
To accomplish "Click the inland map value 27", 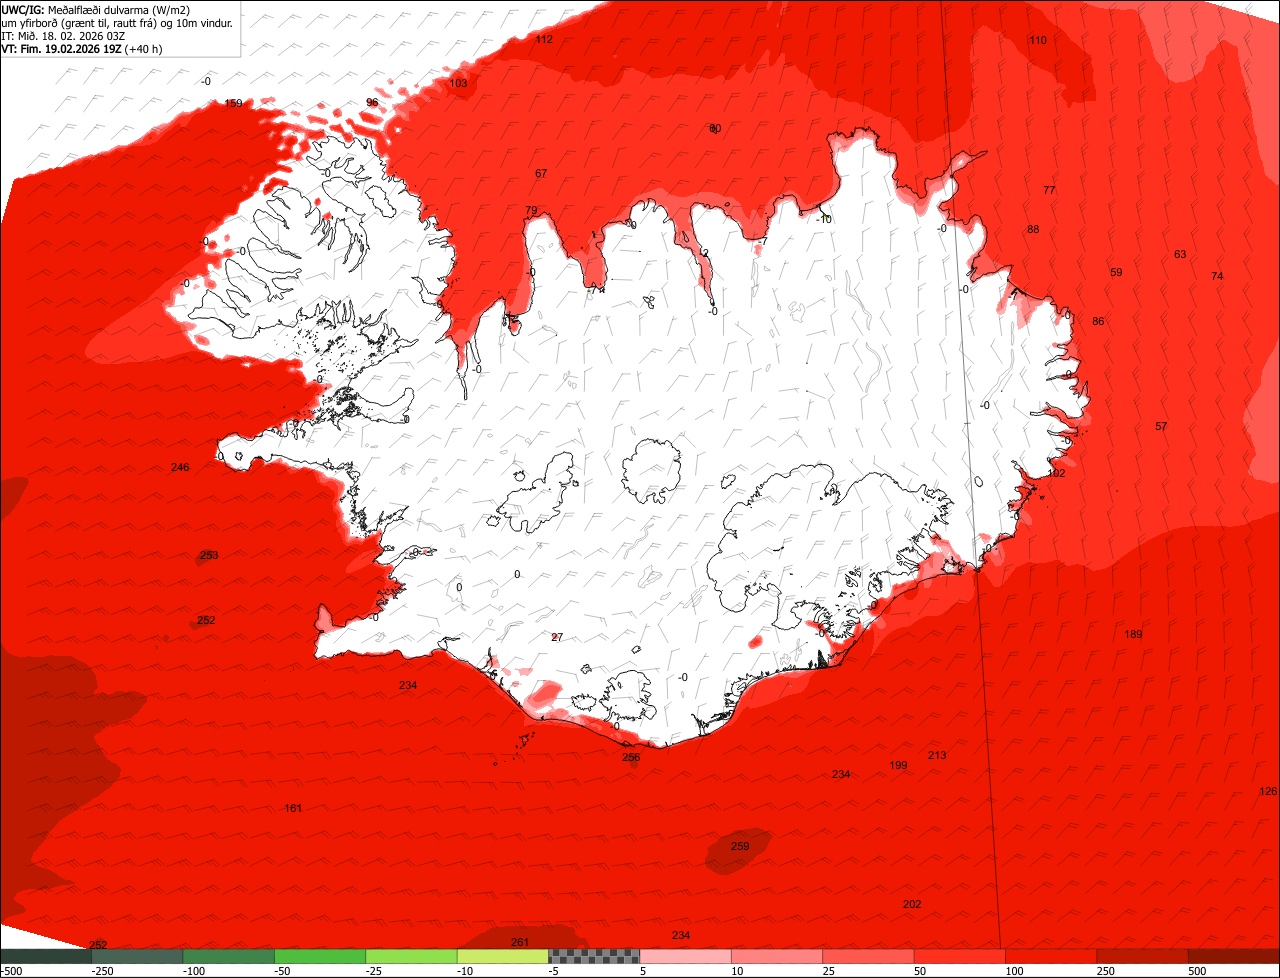I will (x=557, y=637).
